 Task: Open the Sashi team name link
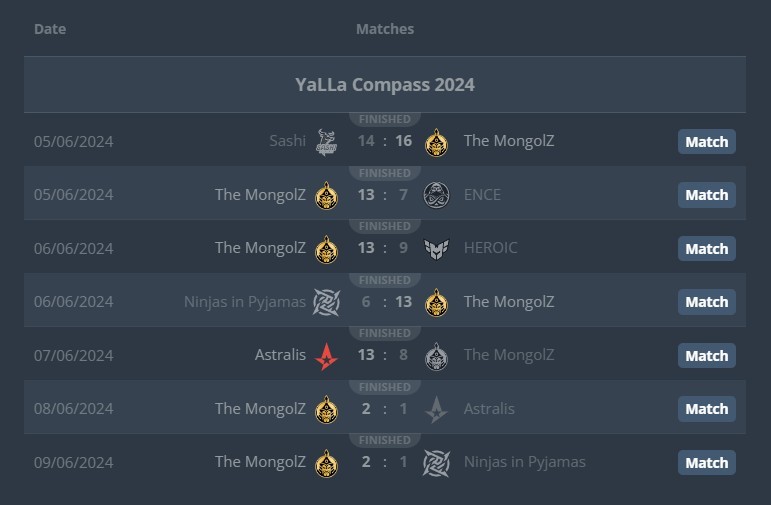click(288, 141)
